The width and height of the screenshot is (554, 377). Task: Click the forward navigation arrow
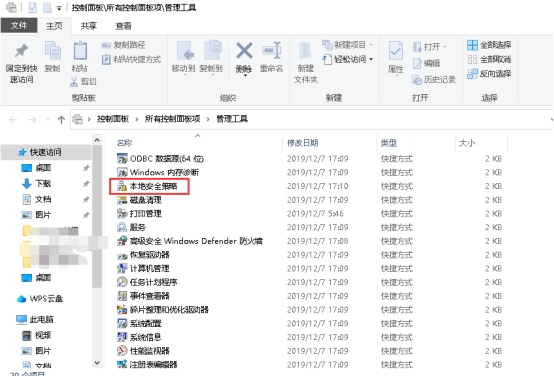point(33,119)
